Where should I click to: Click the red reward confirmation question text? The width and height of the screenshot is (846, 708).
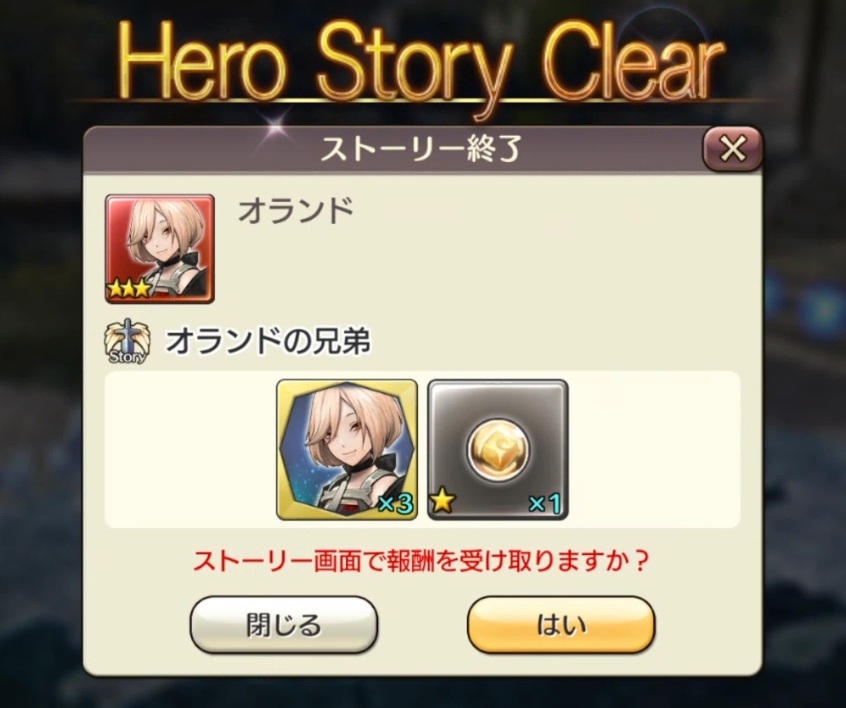pos(420,561)
